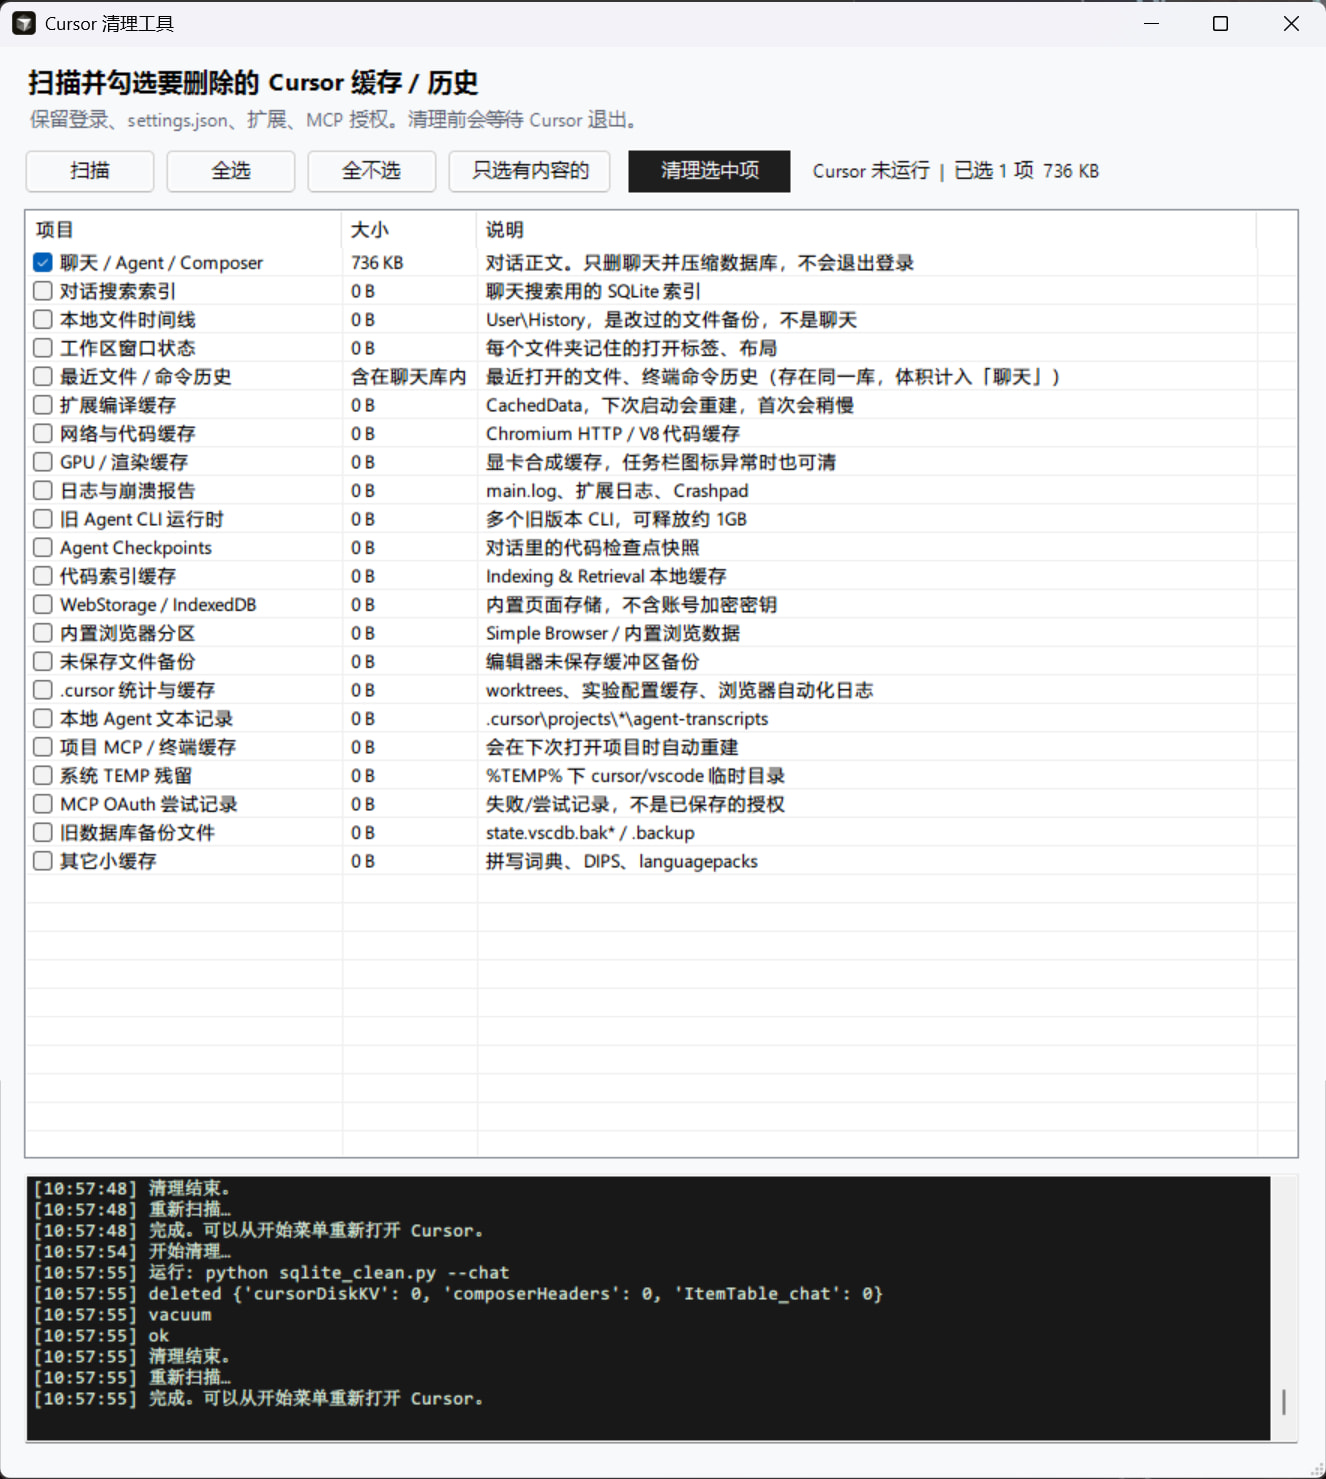
Task: Uncheck the 聊天 / Agent / Composer checkbox
Action: pos(43,263)
